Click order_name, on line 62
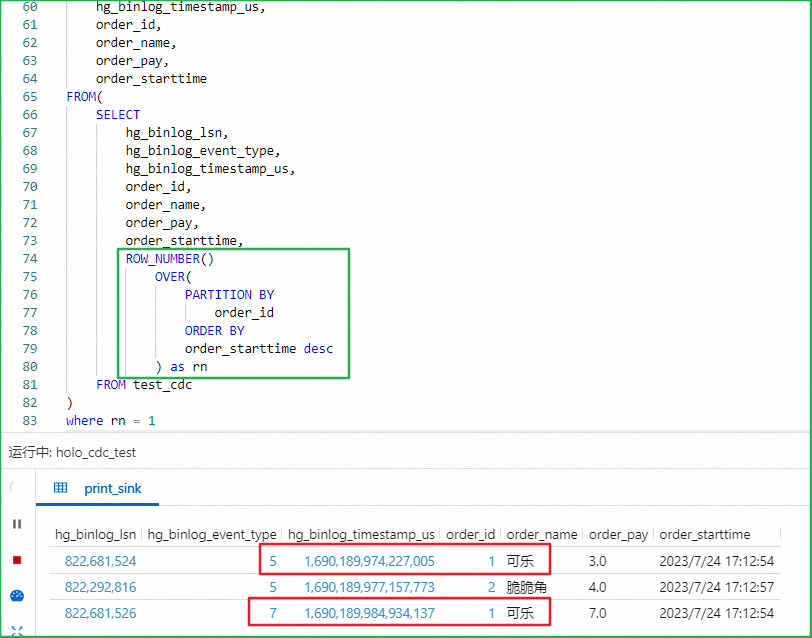The image size is (812, 638). (x=136, y=42)
